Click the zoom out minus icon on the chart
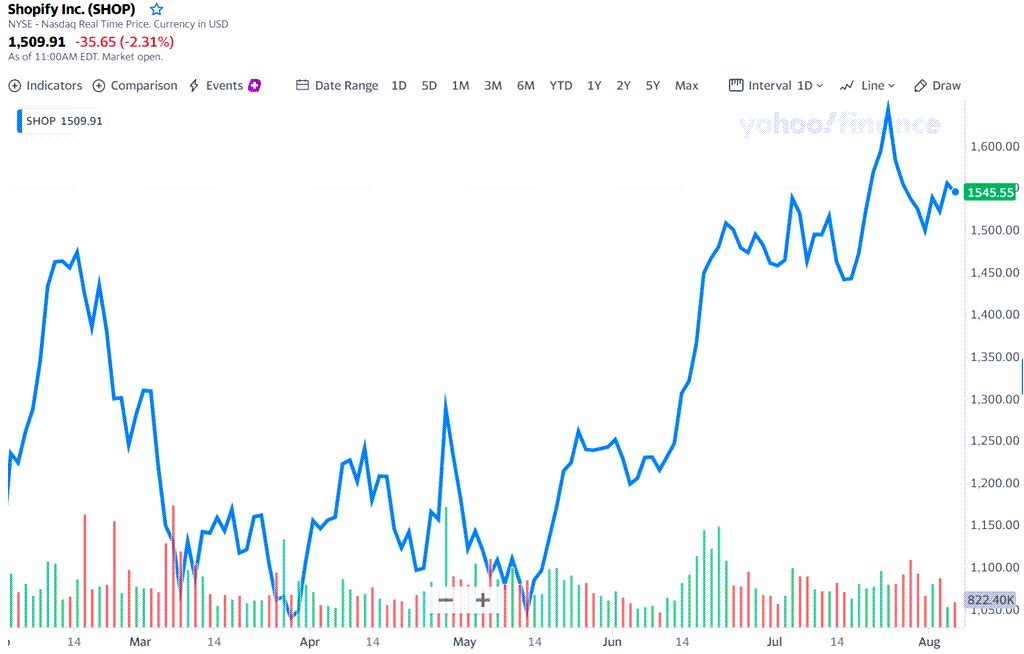 click(x=445, y=599)
